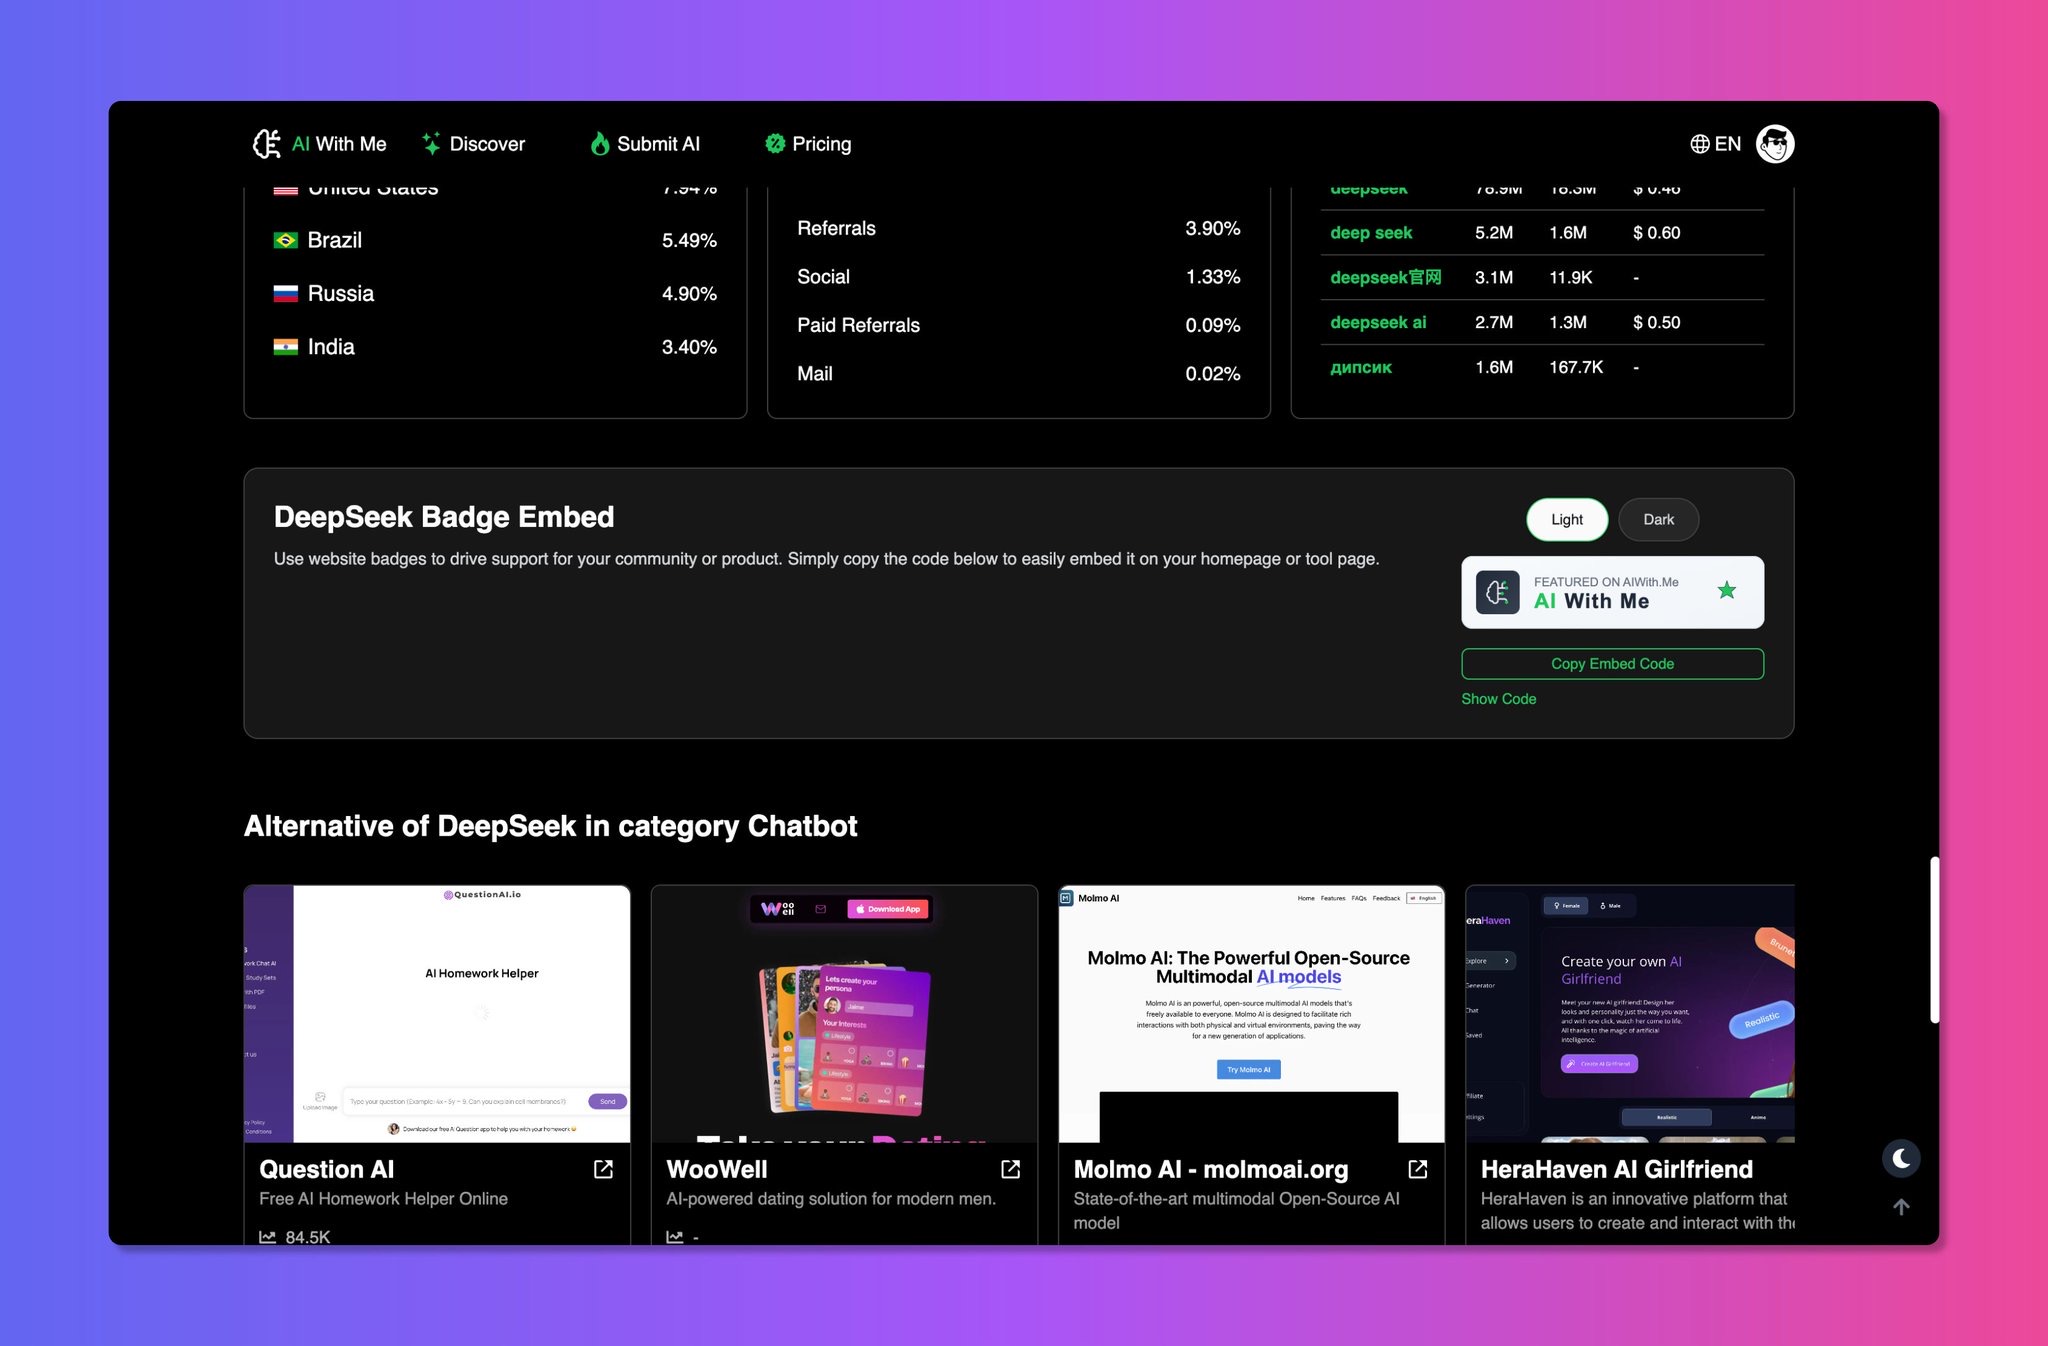Open Molmo AI external link icon

tap(1417, 1169)
